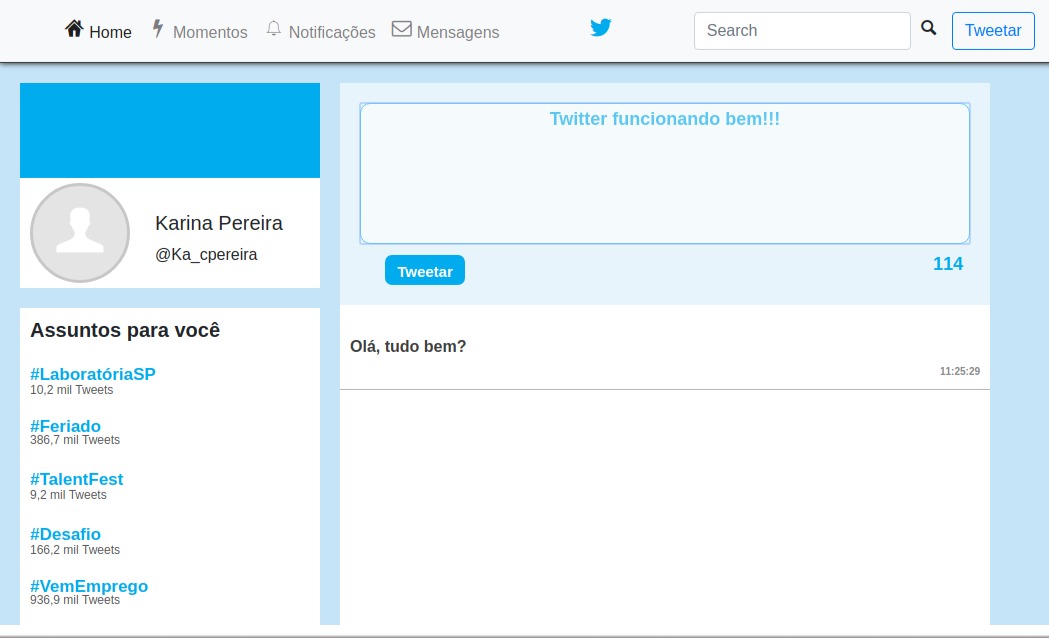This screenshot has height=638, width=1049.
Task: Click the '166,2 mil Tweets' count
Action: coord(75,550)
